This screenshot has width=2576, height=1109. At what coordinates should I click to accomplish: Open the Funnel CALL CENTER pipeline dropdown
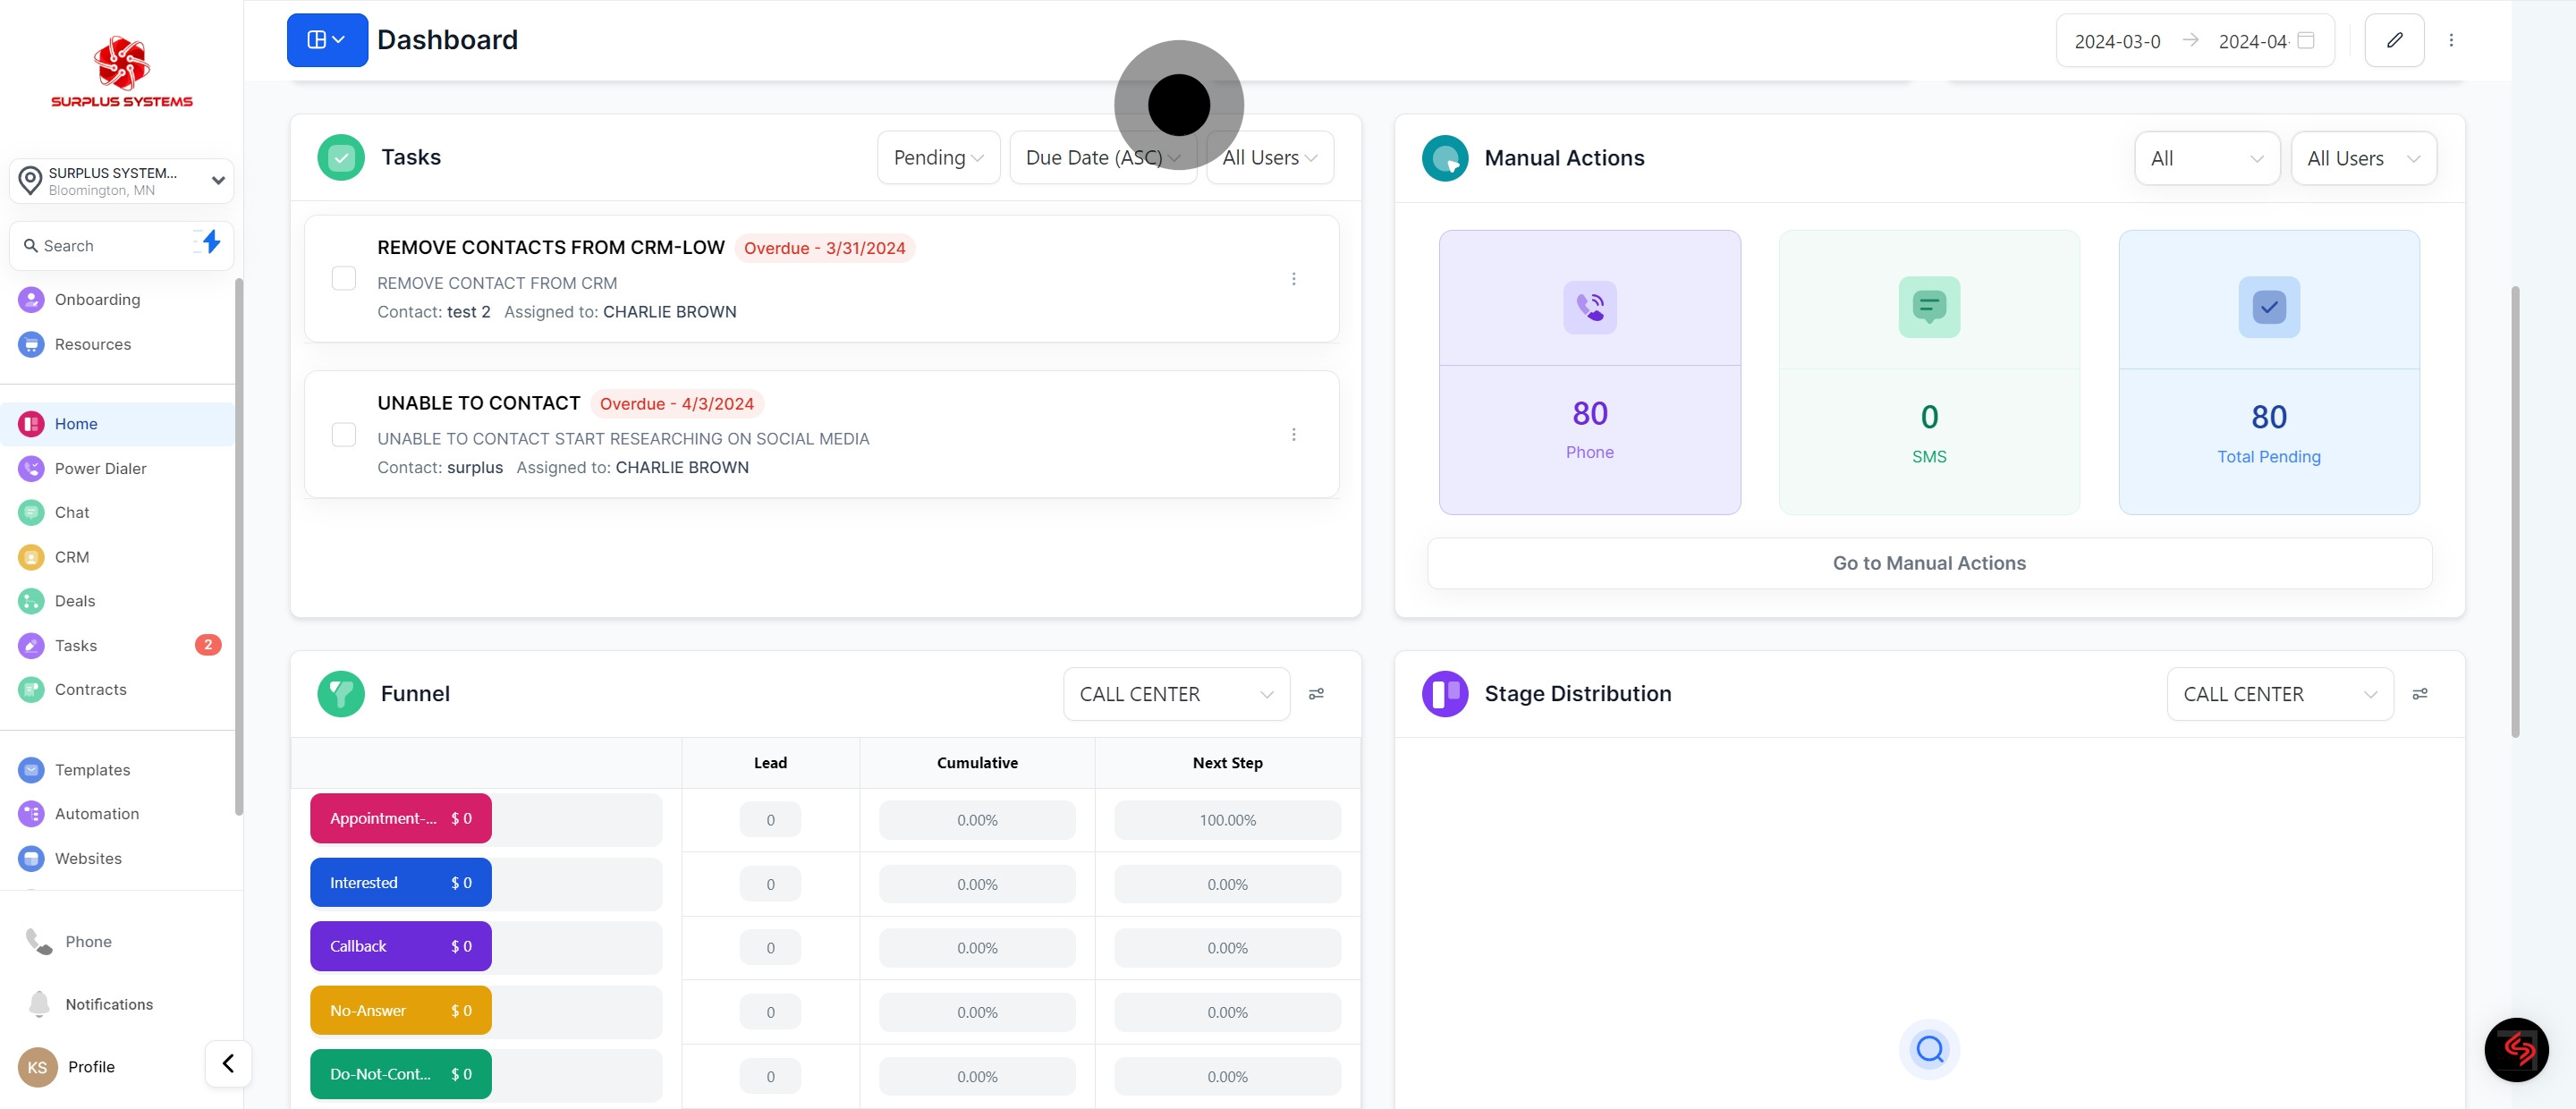pos(1175,694)
